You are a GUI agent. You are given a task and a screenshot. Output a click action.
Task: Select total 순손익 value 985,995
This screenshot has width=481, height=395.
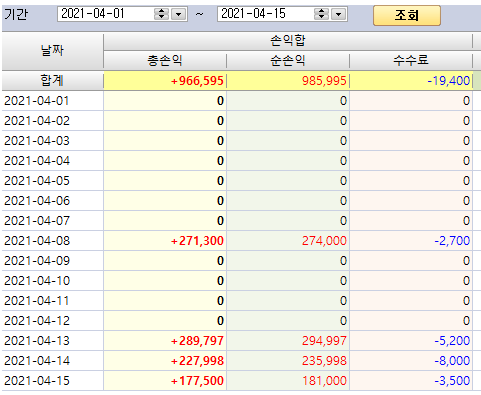[x=288, y=81]
